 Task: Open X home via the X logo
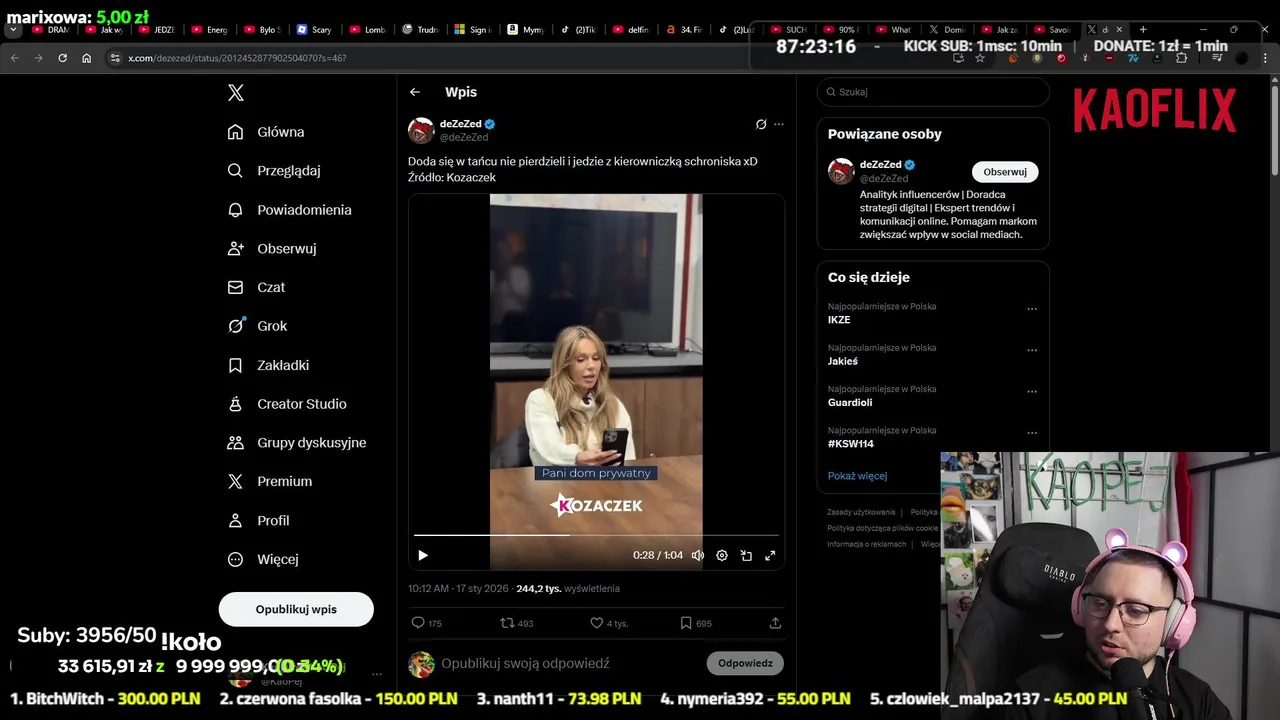pyautogui.click(x=236, y=93)
